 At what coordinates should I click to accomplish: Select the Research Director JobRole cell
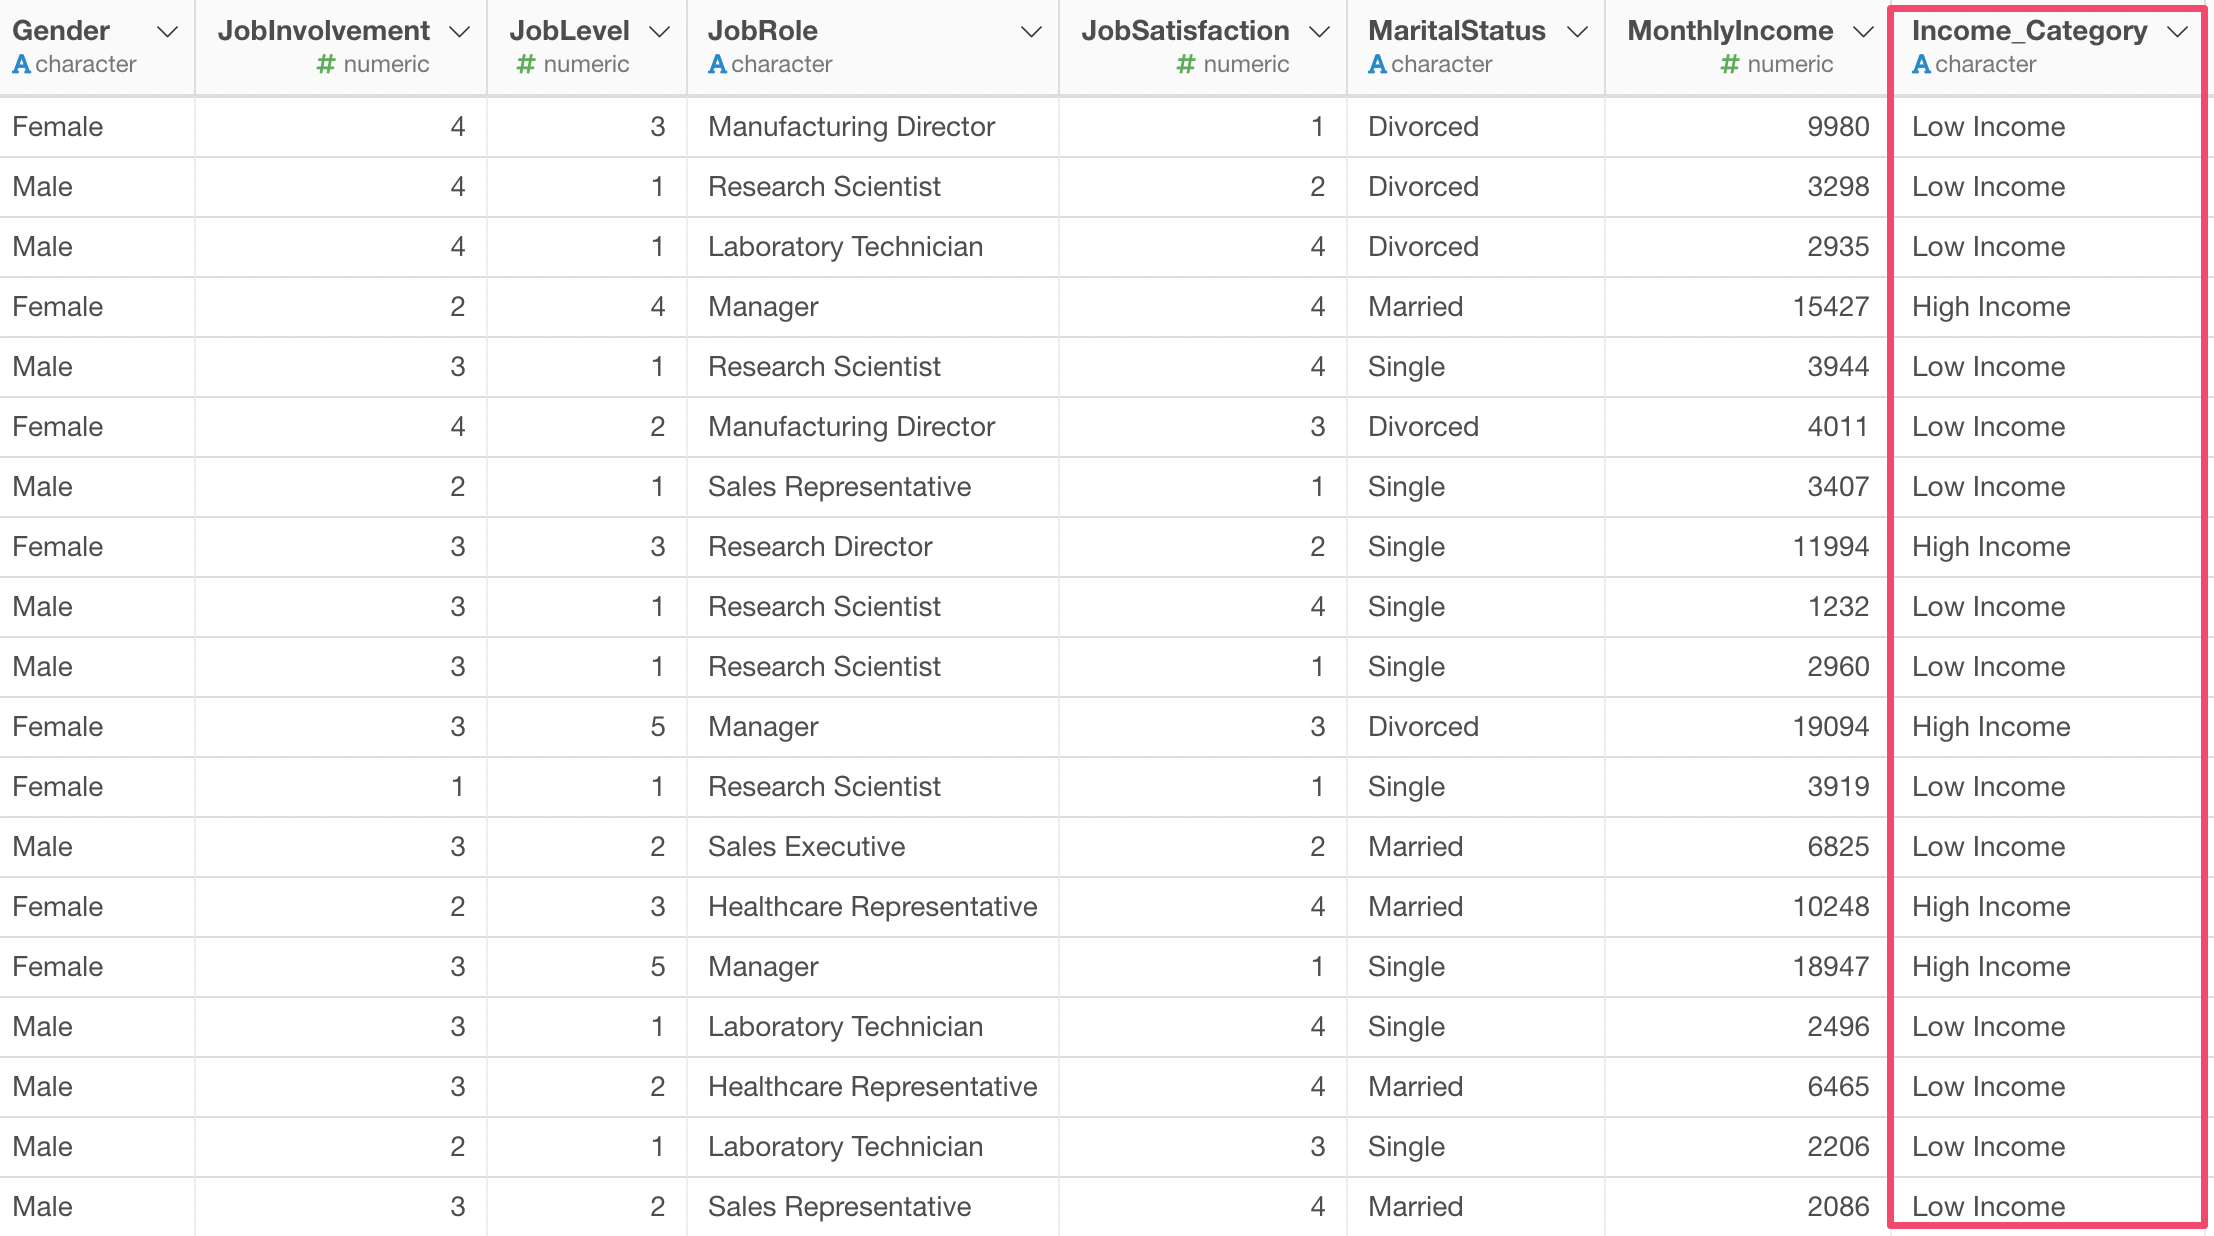point(872,547)
